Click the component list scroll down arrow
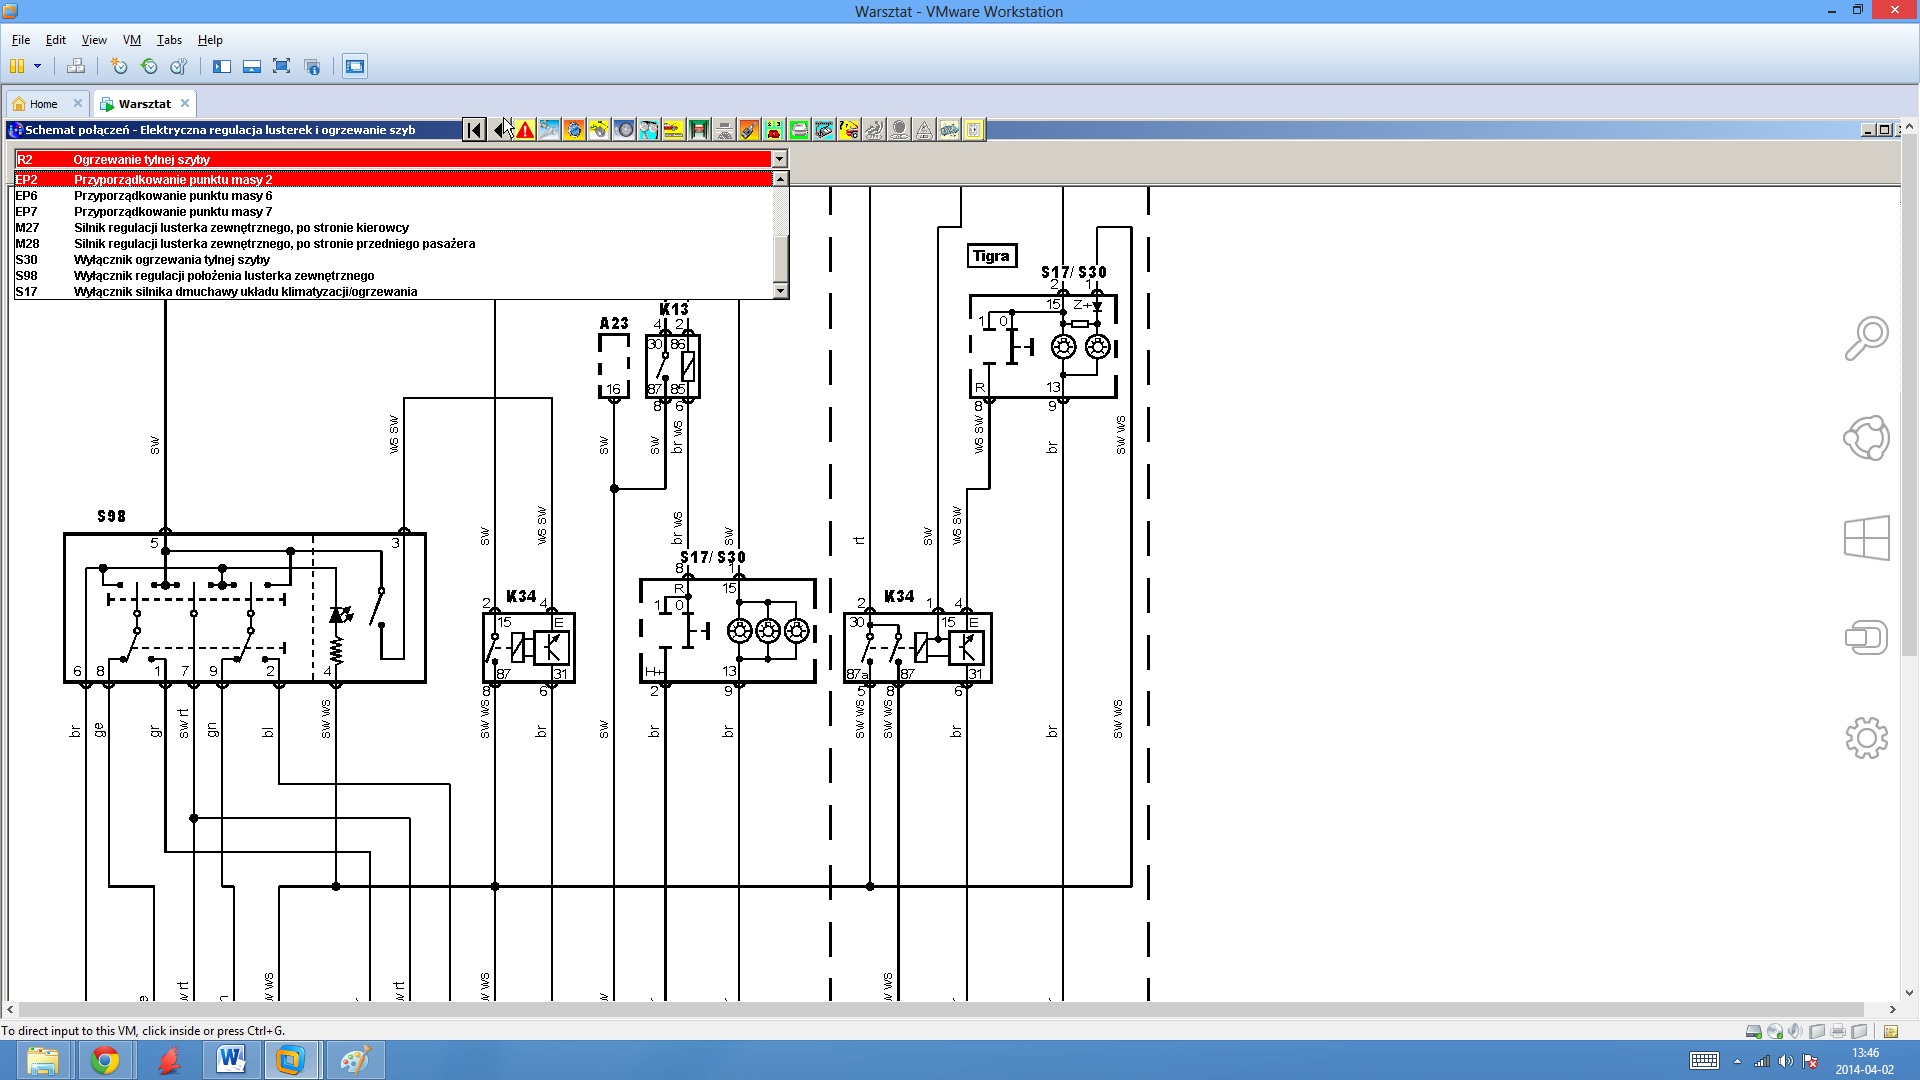Viewport: 1920px width, 1080px height. click(x=781, y=291)
